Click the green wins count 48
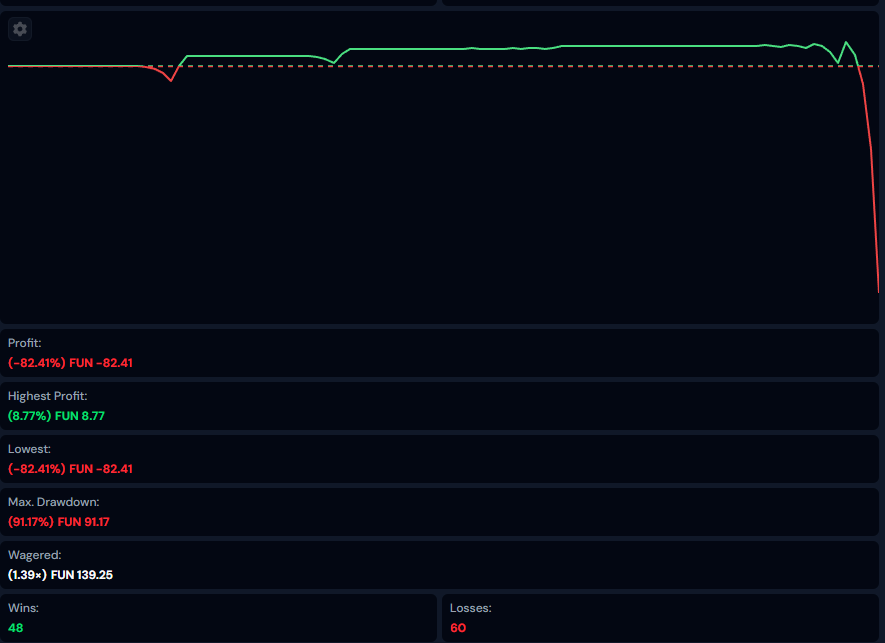885x643 pixels. pos(15,627)
